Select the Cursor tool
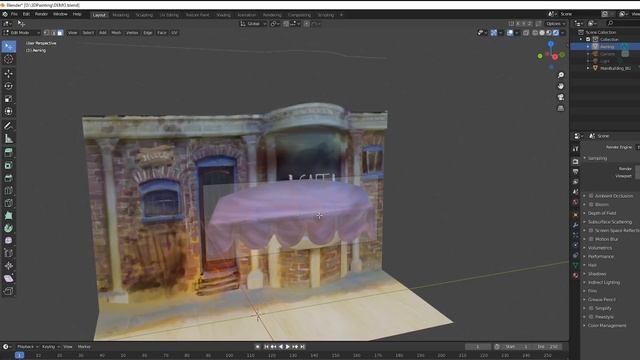Viewport: 640px width, 360px height. pos(9,60)
